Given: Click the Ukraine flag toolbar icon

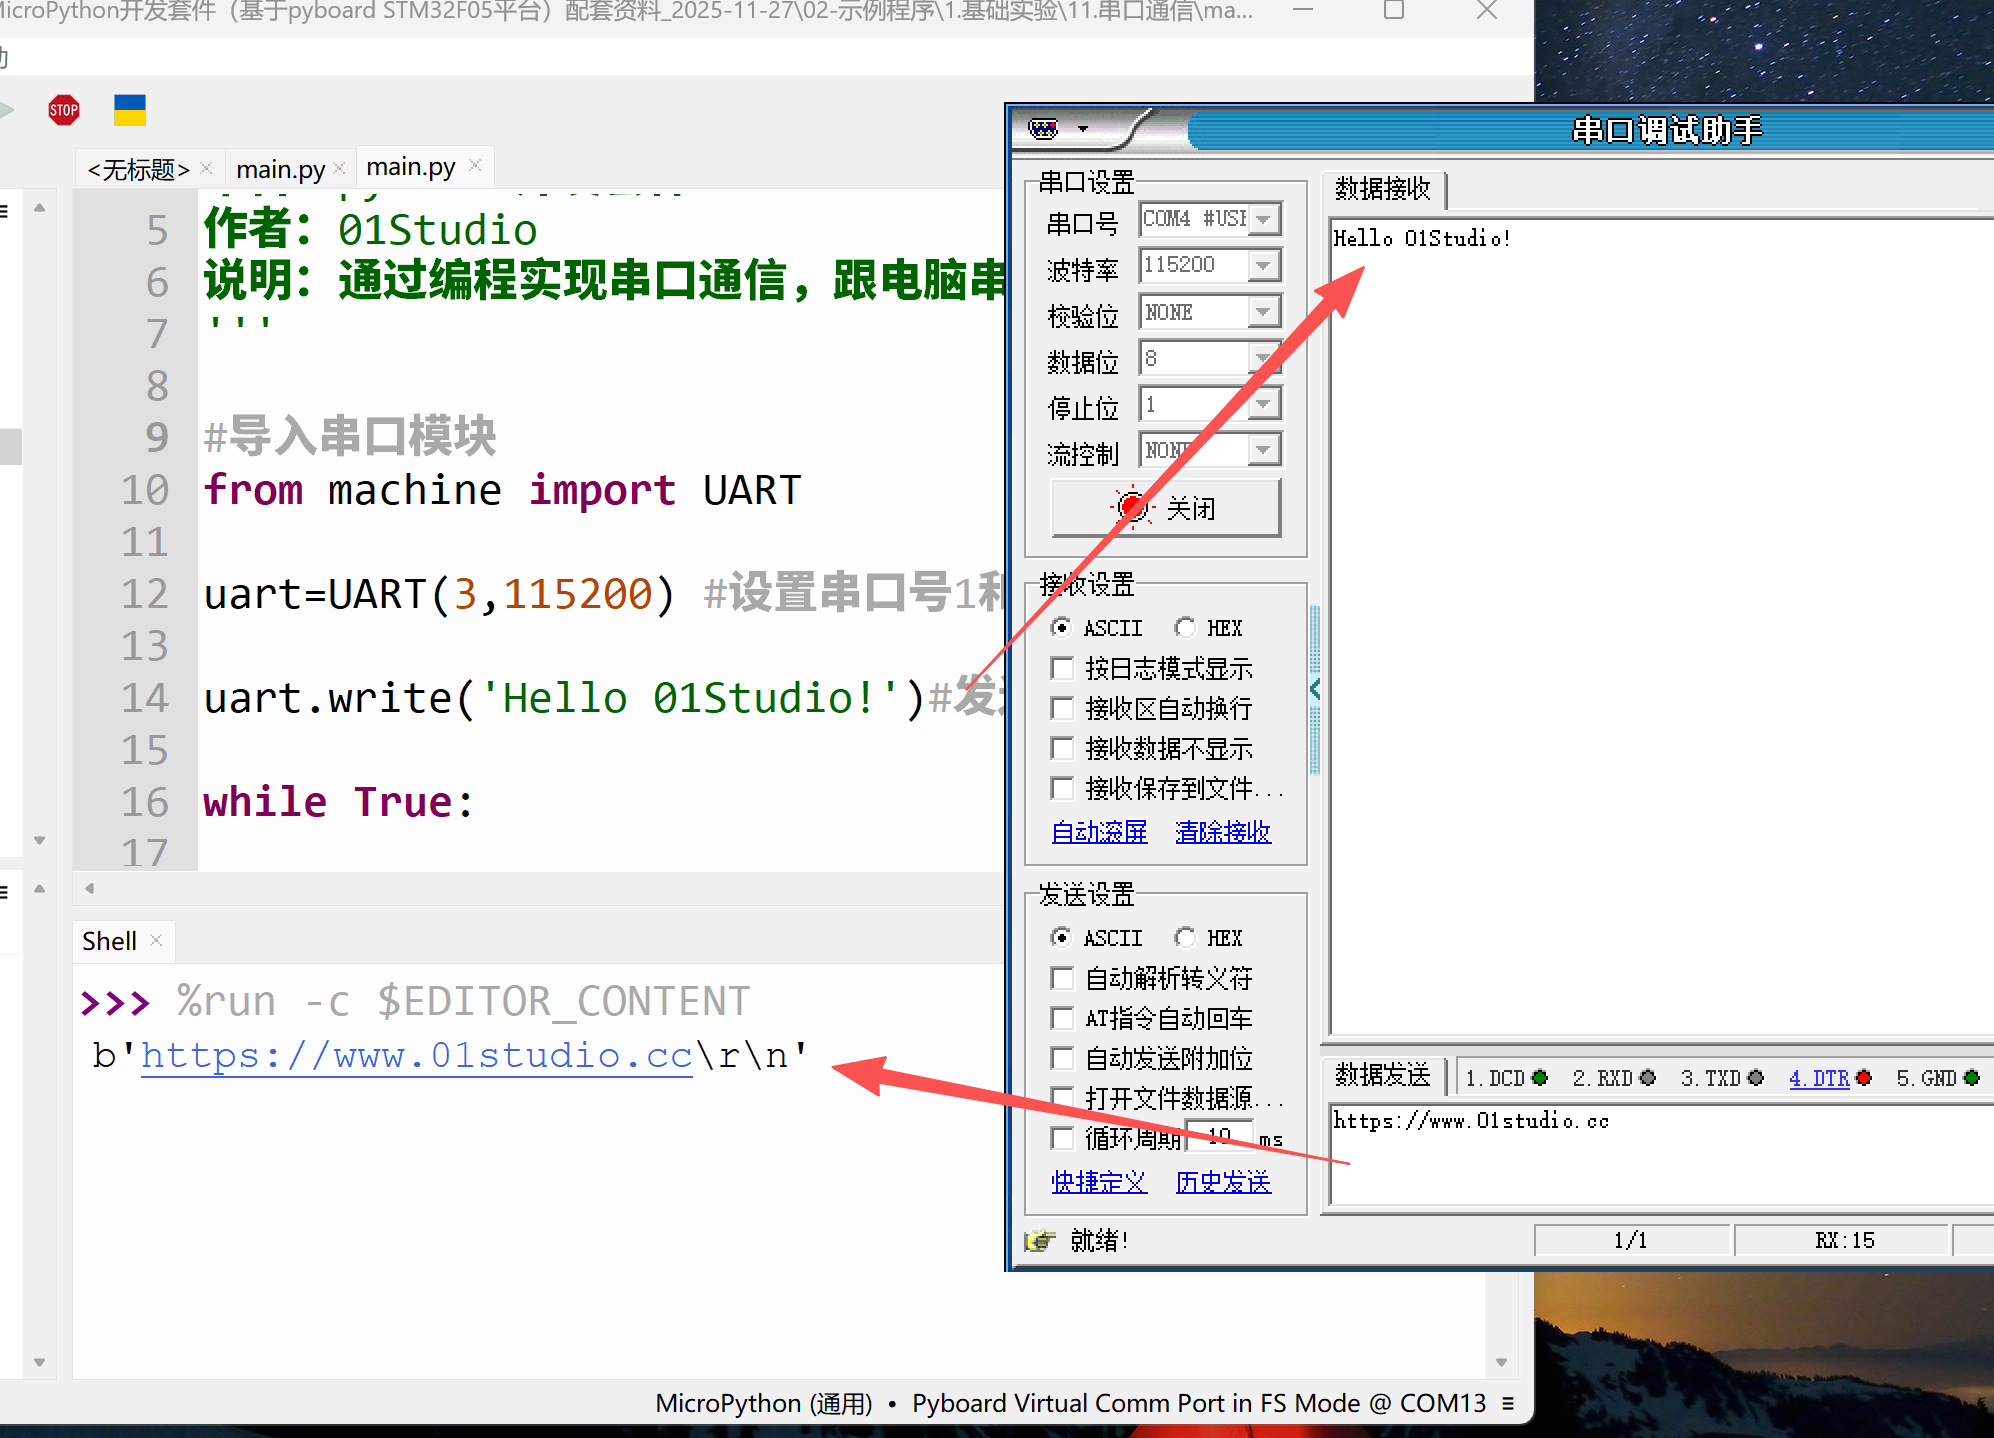Looking at the screenshot, I should click(x=131, y=110).
